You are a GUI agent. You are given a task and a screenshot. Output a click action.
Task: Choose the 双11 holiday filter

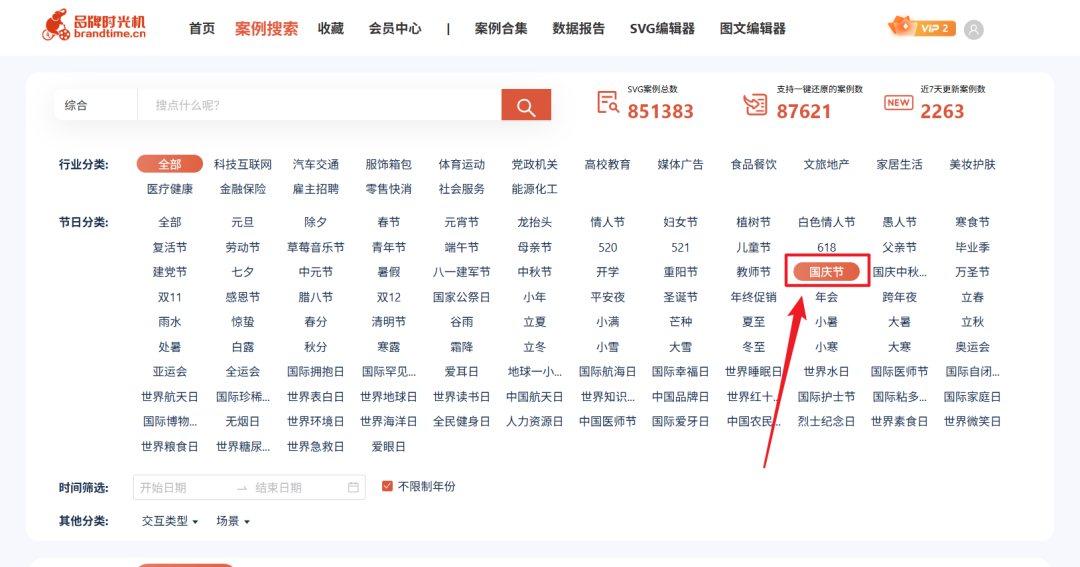click(x=169, y=297)
